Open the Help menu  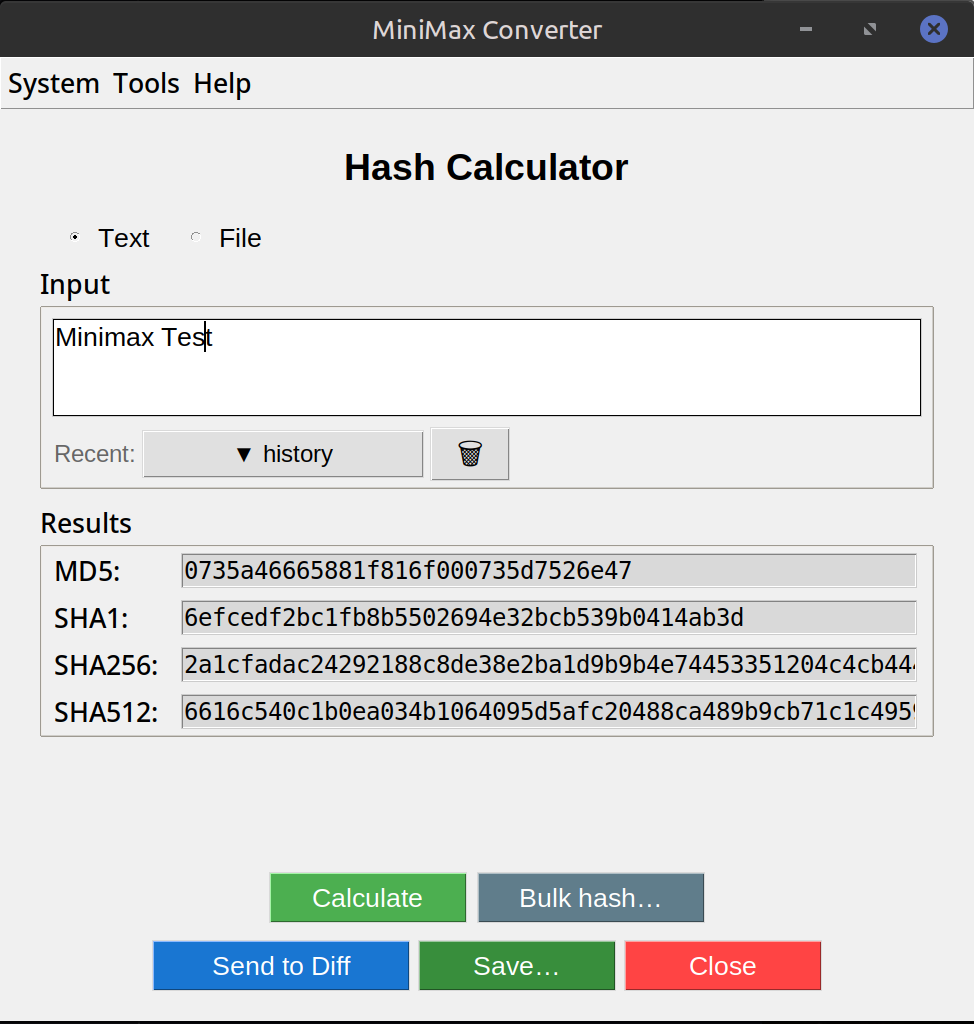point(222,84)
